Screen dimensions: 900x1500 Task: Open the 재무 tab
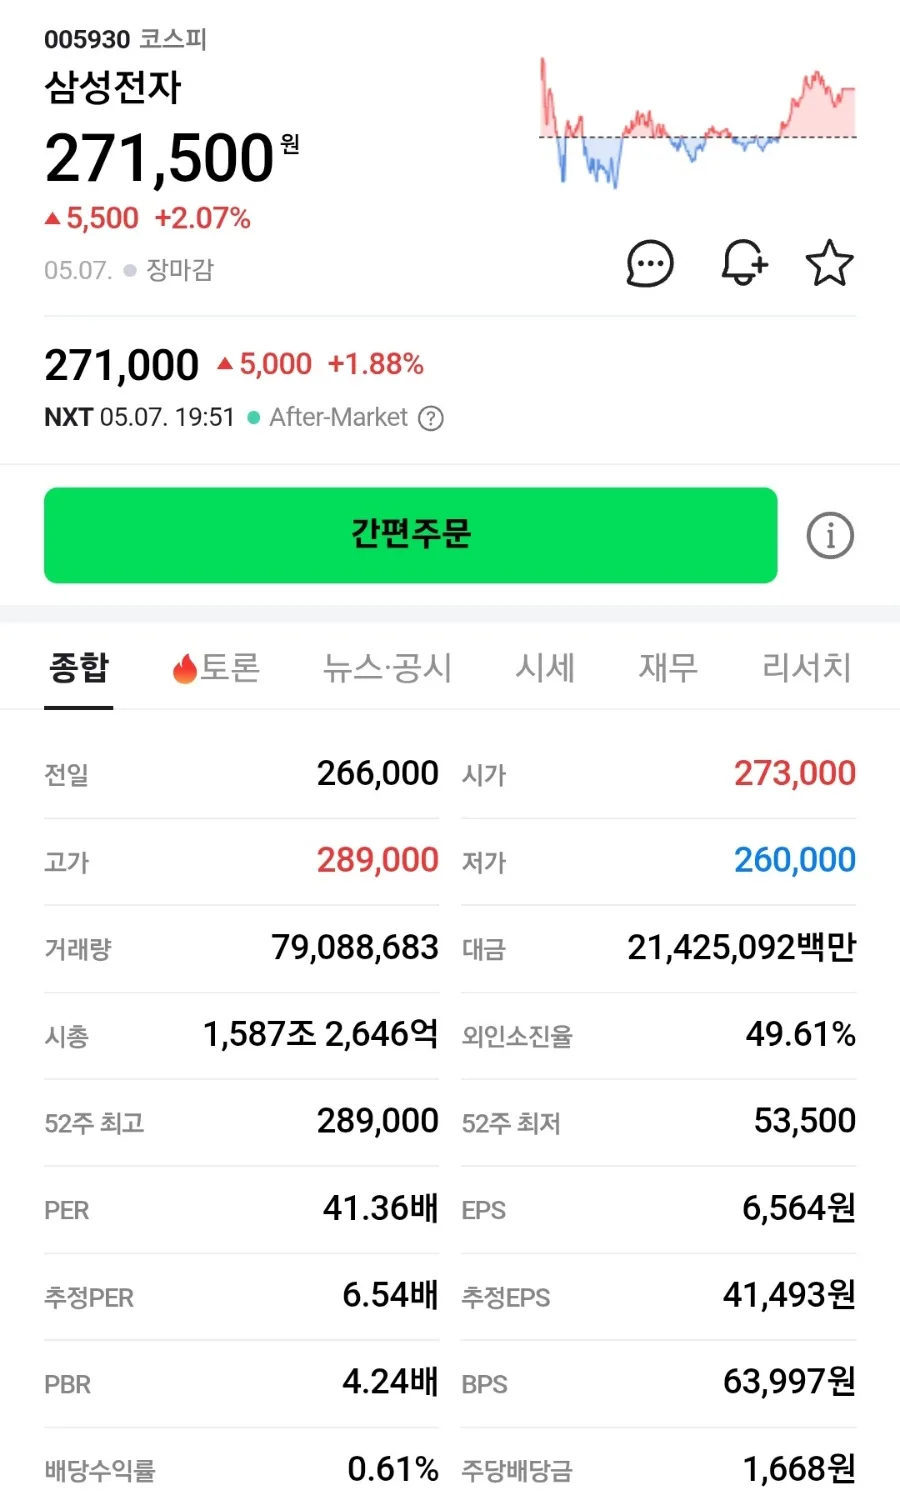click(668, 667)
